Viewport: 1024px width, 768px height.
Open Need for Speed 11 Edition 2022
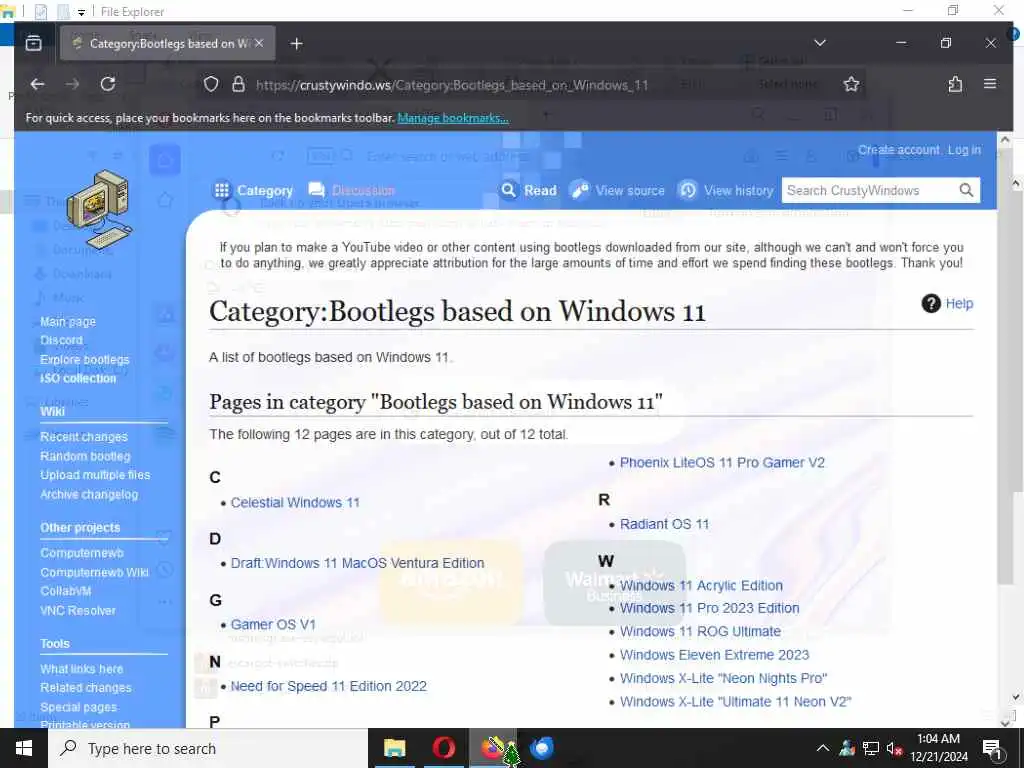pos(328,686)
